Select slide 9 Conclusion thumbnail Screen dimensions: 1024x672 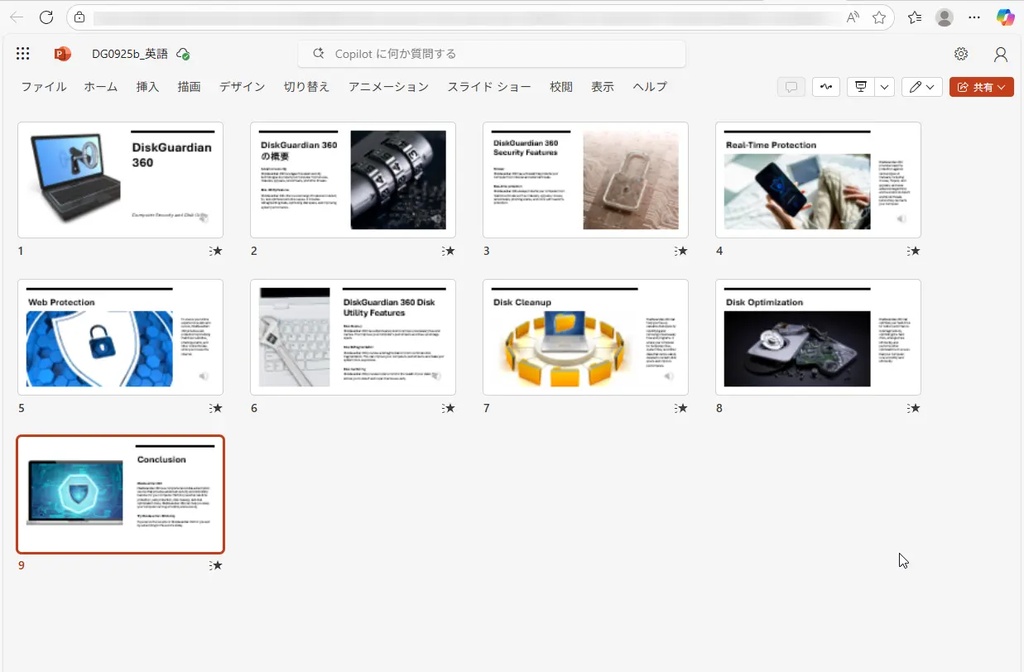[120, 494]
